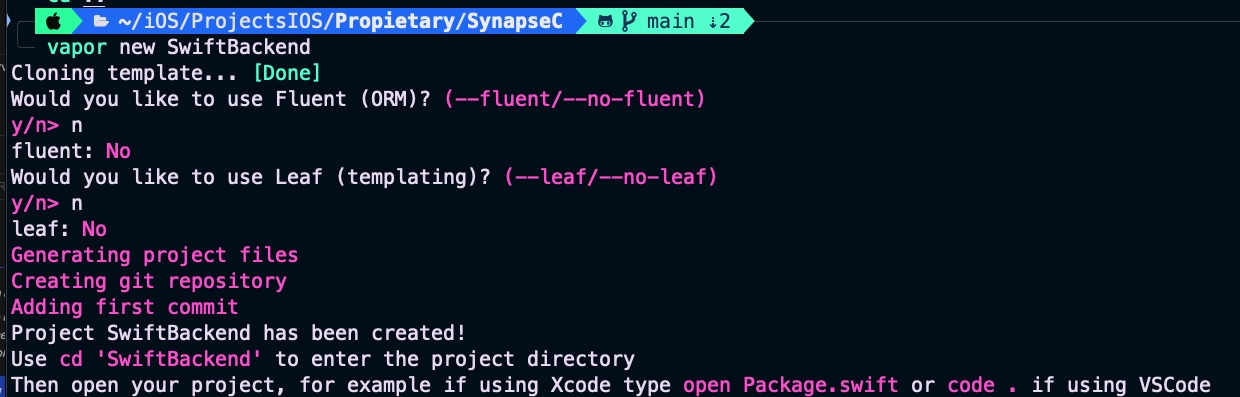Screen dimensions: 1240x397
Task: Click 'SwiftBackend' in the vapor new command
Action: tap(238, 47)
